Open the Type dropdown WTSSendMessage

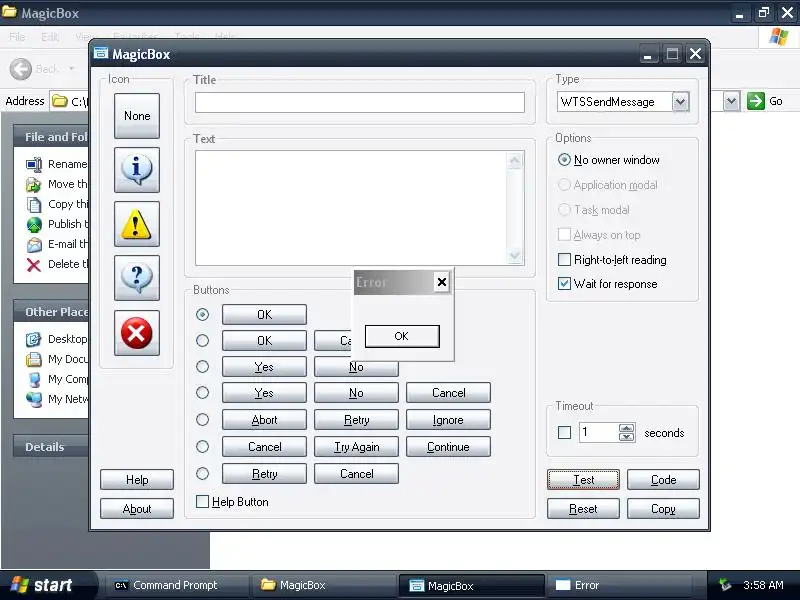(x=680, y=102)
